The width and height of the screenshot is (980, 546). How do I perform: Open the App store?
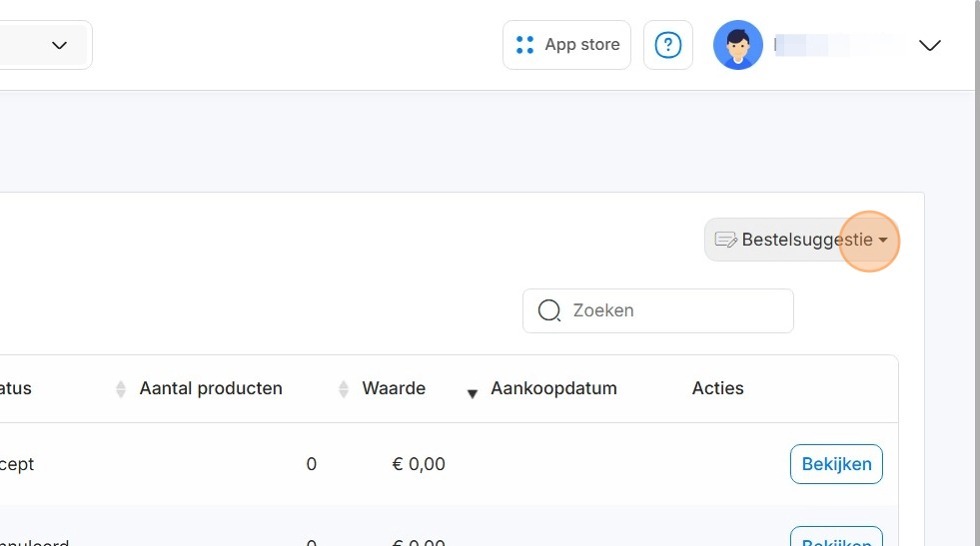coord(567,45)
